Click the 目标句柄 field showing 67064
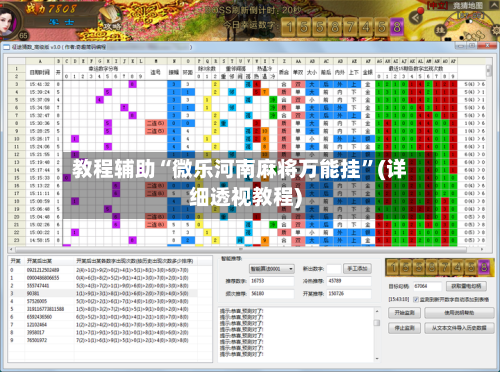500x372 pixels. 427,286
